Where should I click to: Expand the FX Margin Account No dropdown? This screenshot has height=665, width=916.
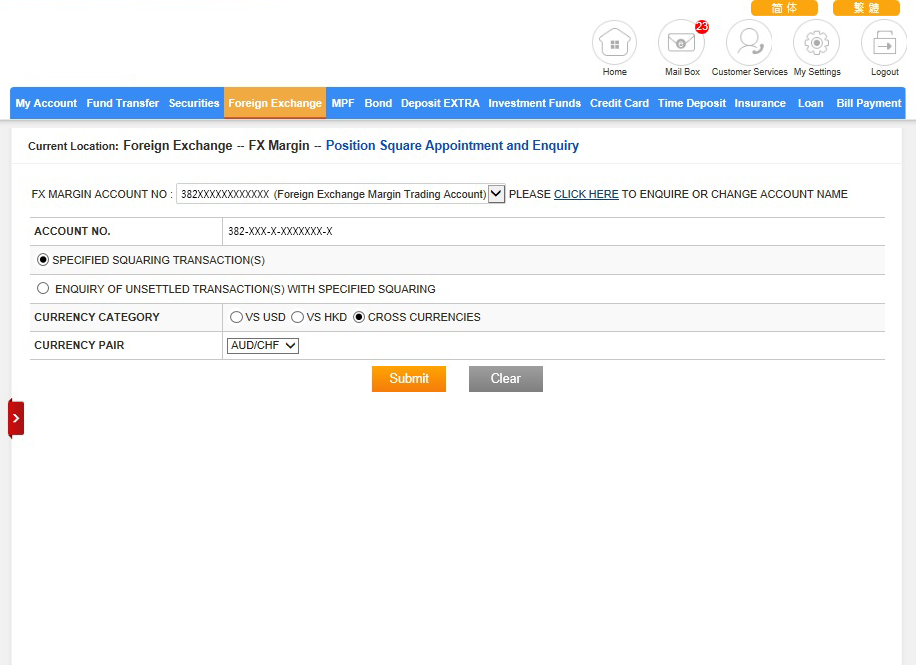point(496,194)
